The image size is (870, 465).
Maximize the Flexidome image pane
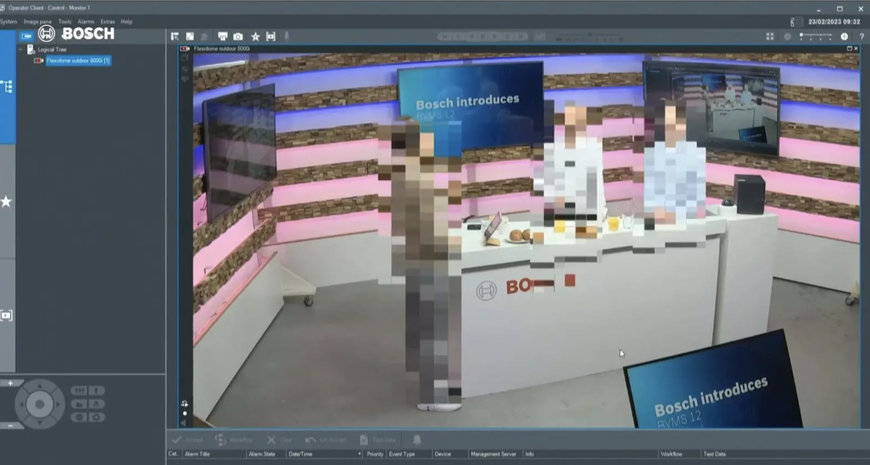pyautogui.click(x=849, y=49)
